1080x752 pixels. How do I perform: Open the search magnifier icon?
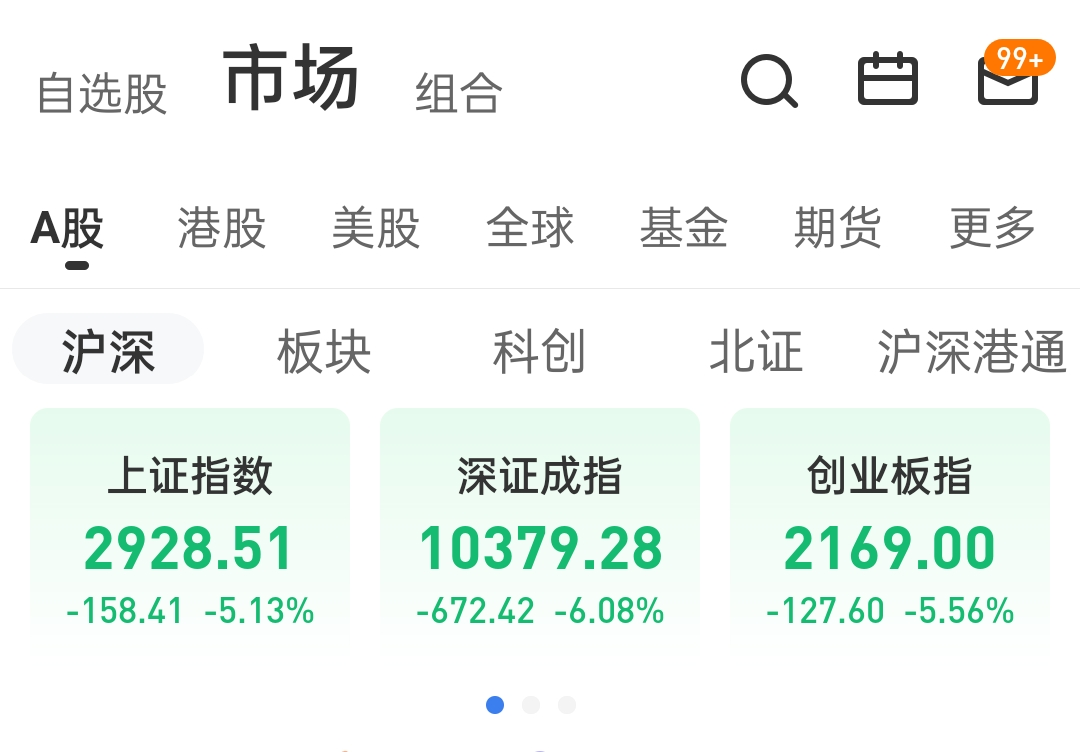coord(768,81)
